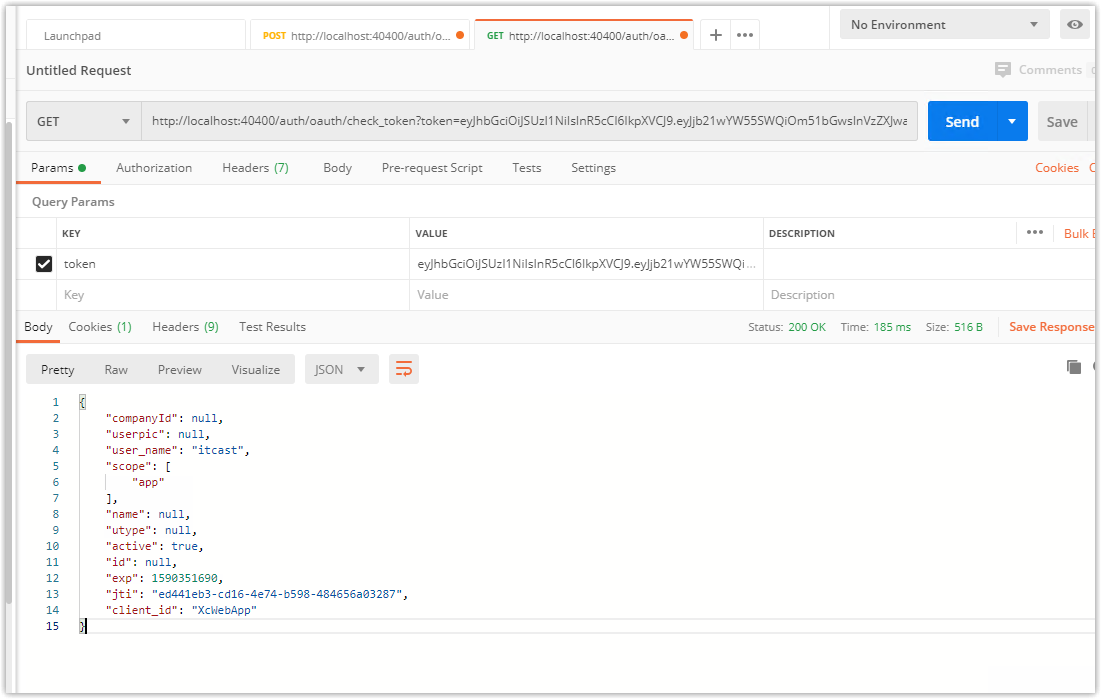The width and height of the screenshot is (1101, 699).
Task: Click the Untitled Request title
Action: tap(79, 70)
